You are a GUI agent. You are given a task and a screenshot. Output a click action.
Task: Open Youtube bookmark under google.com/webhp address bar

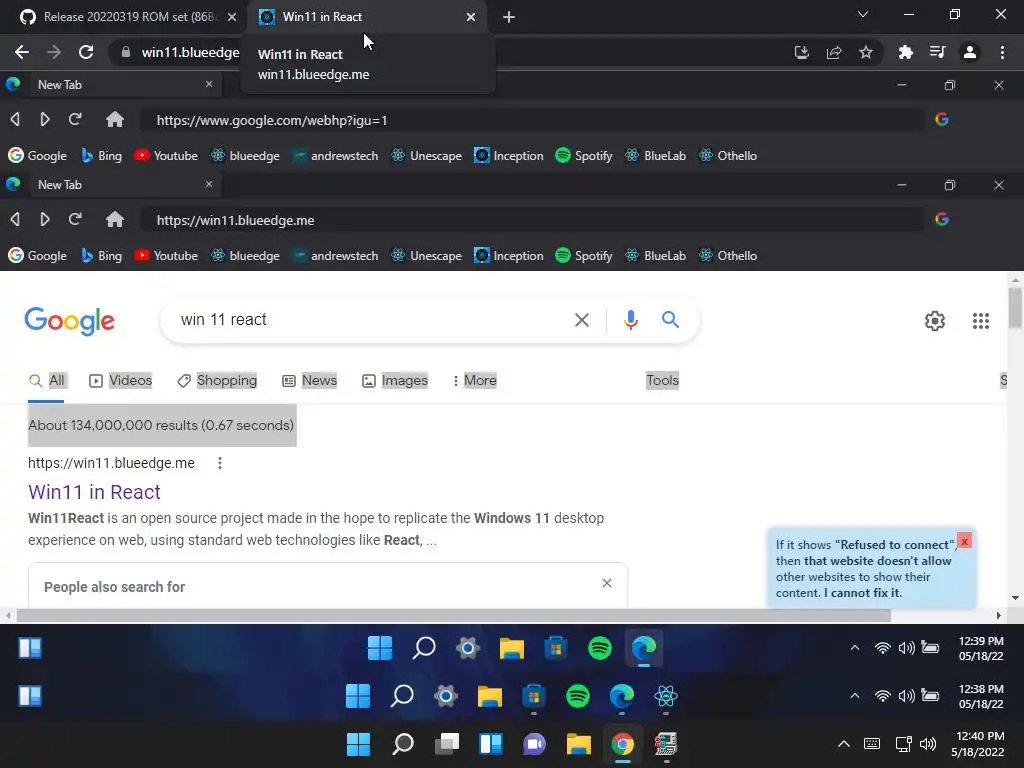166,155
